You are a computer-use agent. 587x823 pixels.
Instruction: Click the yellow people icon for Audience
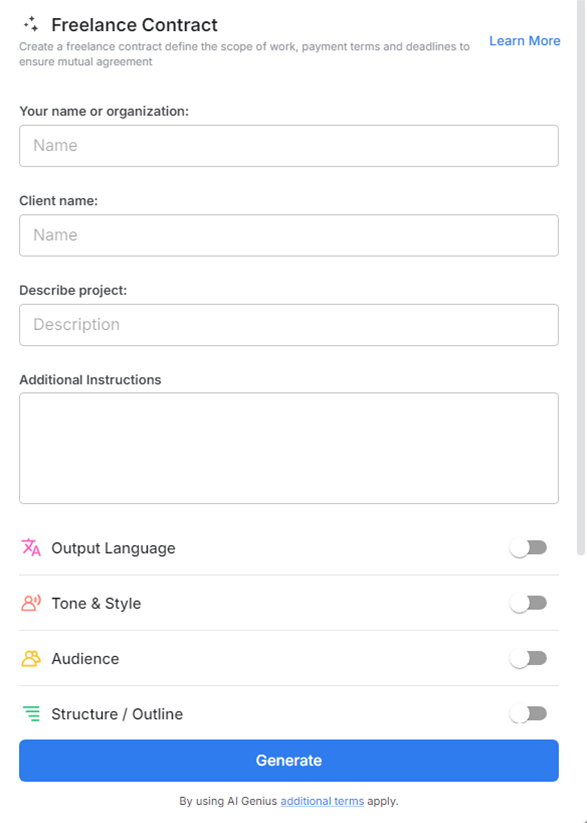(x=29, y=658)
